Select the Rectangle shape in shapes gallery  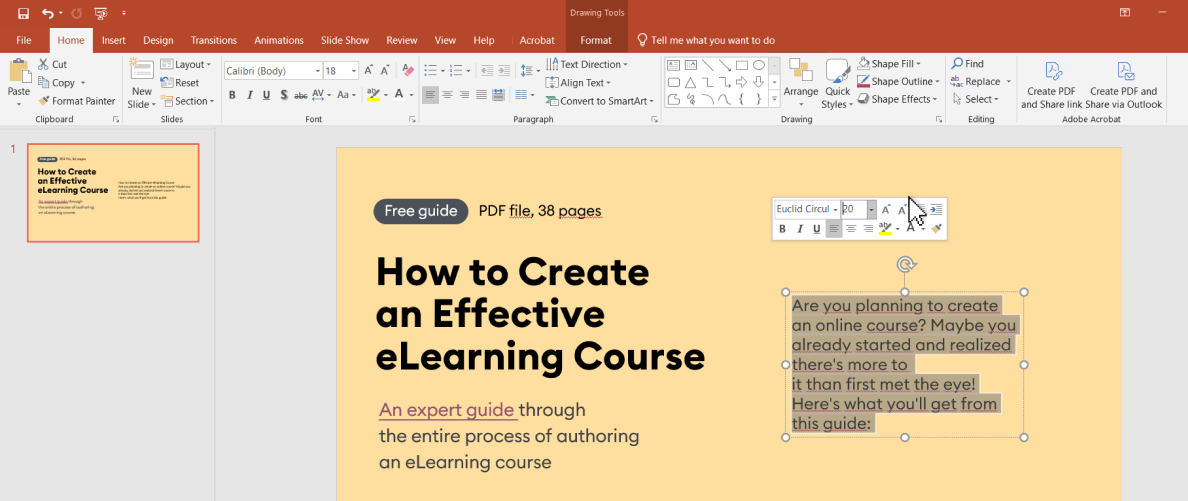[x=742, y=65]
